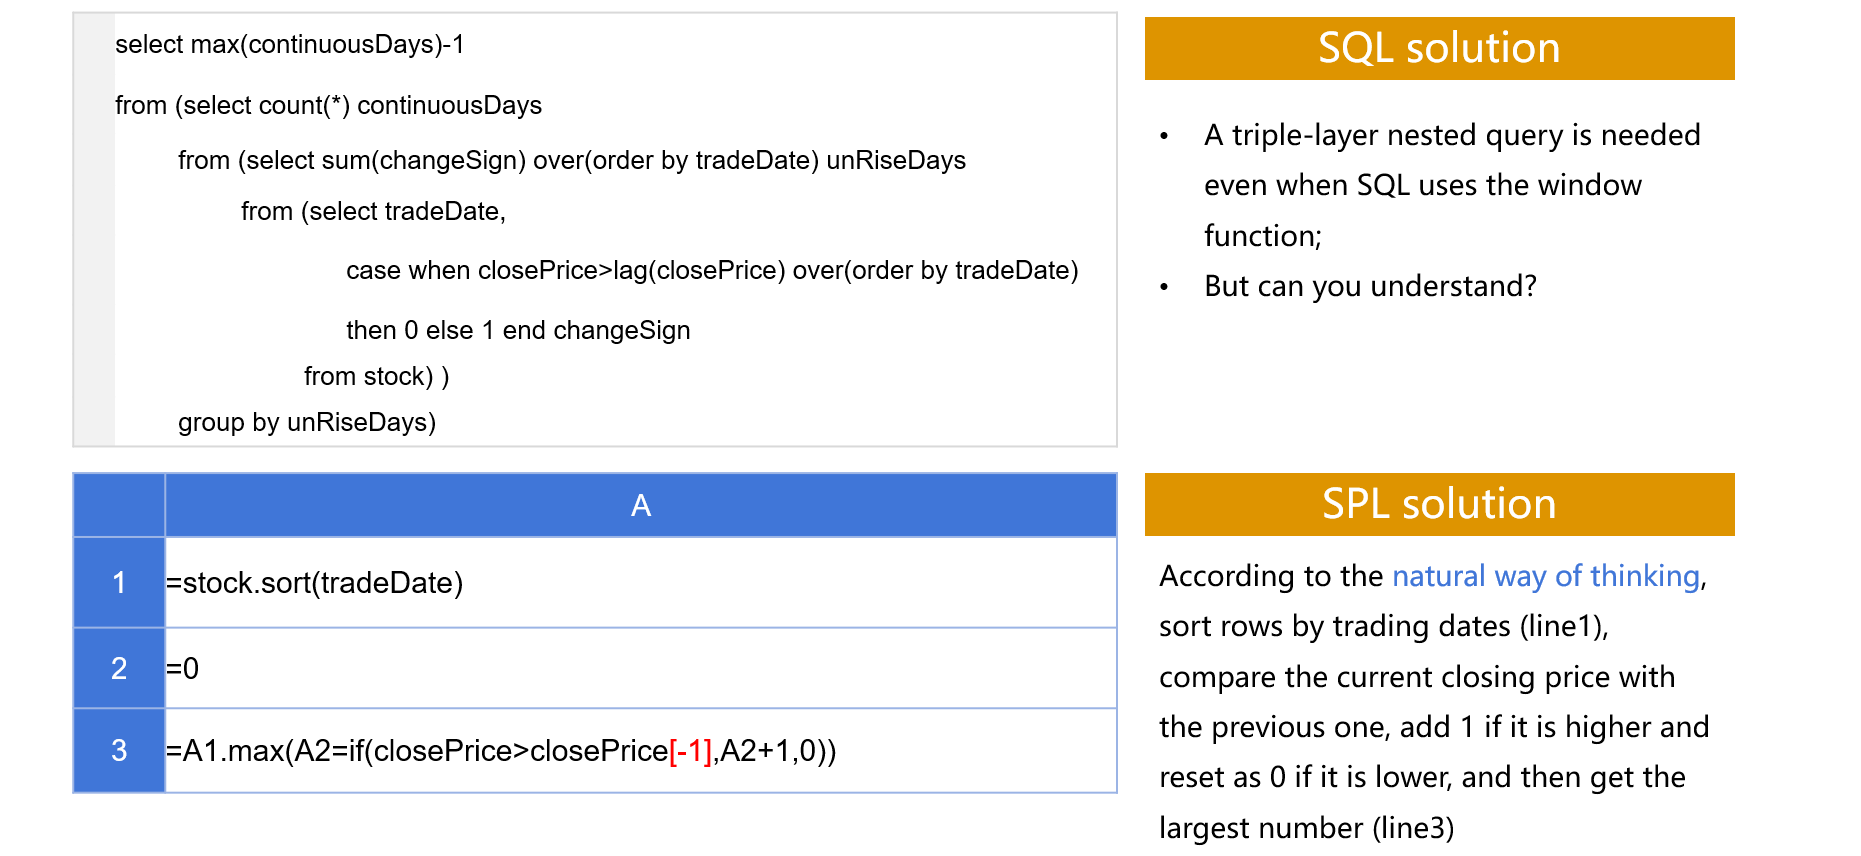
Task: Click the gray gutter of the SQL code block
Action: (x=94, y=230)
